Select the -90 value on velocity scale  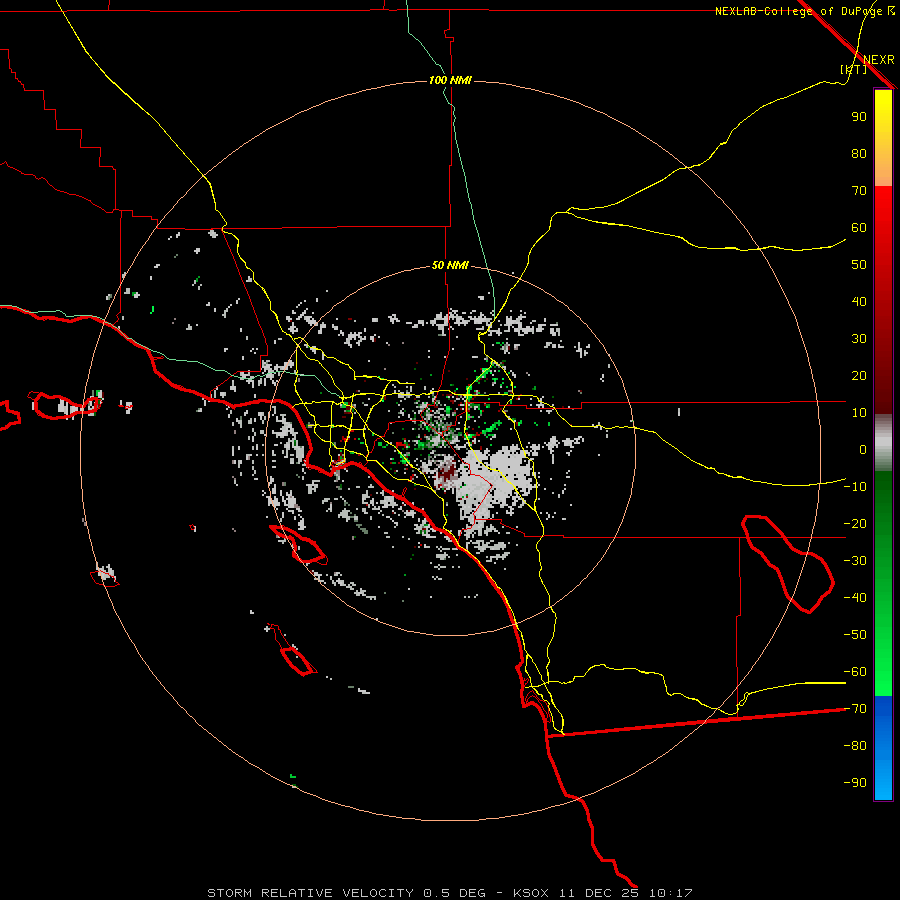855,783
